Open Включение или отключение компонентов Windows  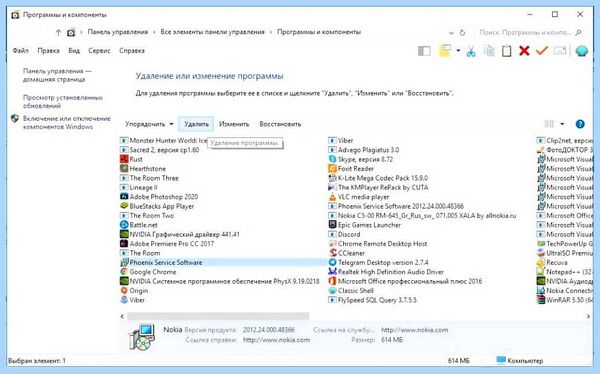pyautogui.click(x=67, y=122)
